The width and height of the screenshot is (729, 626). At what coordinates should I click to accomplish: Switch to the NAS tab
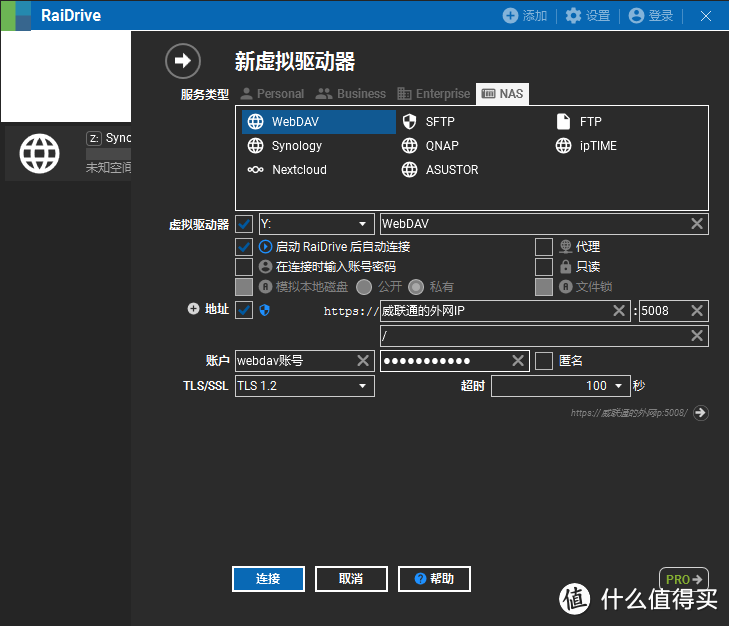[x=502, y=94]
